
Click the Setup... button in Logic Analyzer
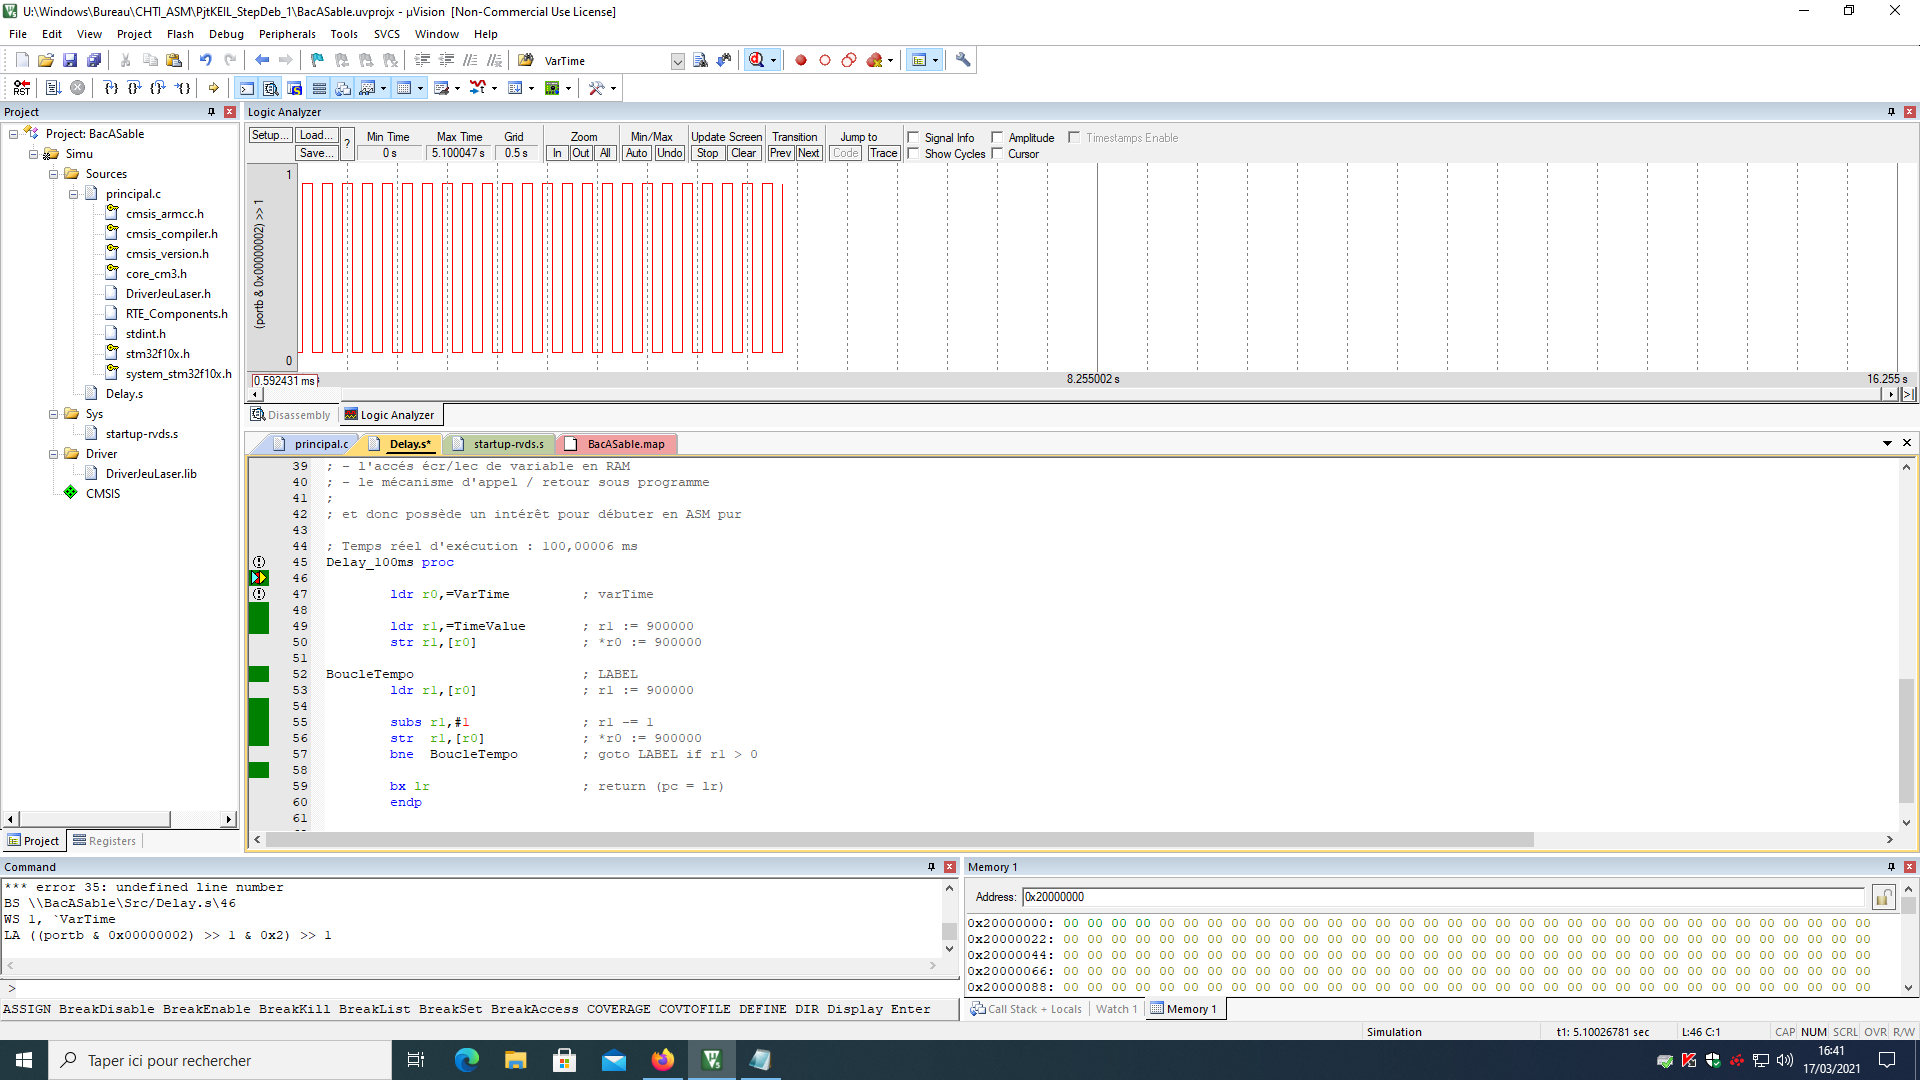pyautogui.click(x=270, y=136)
